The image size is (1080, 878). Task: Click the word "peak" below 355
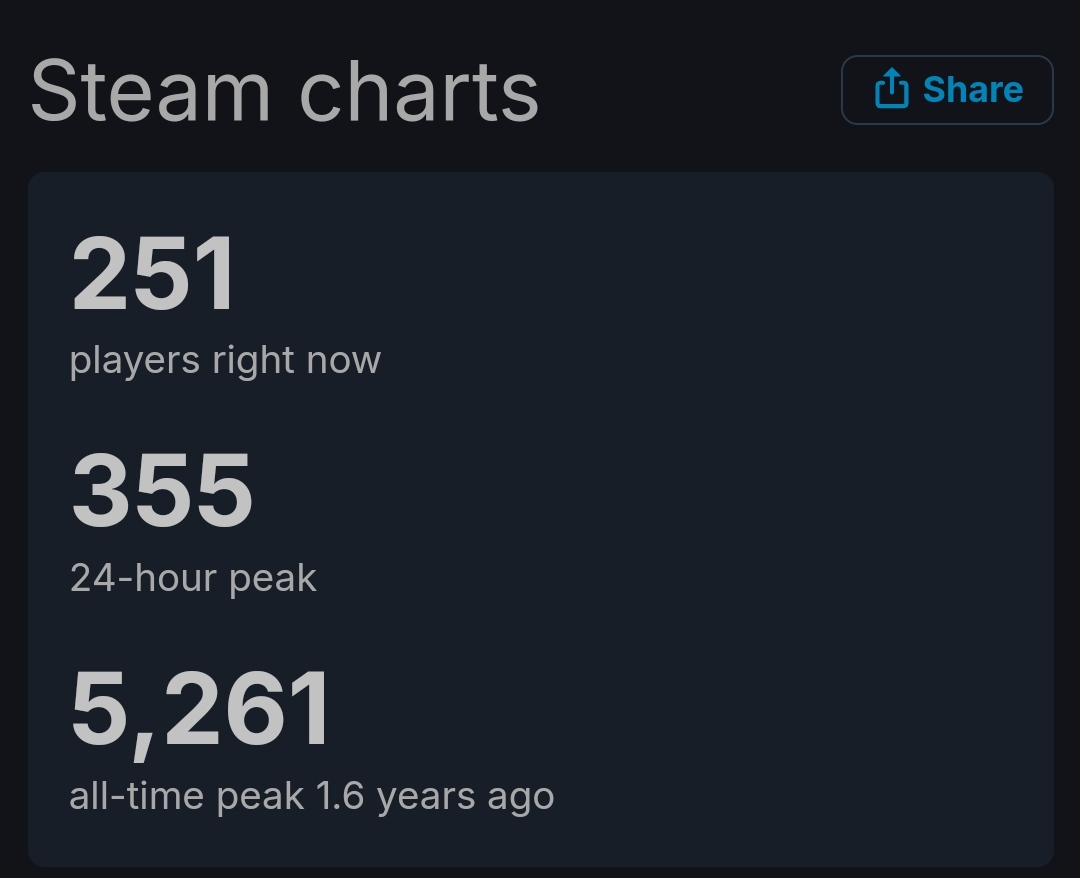coord(272,578)
